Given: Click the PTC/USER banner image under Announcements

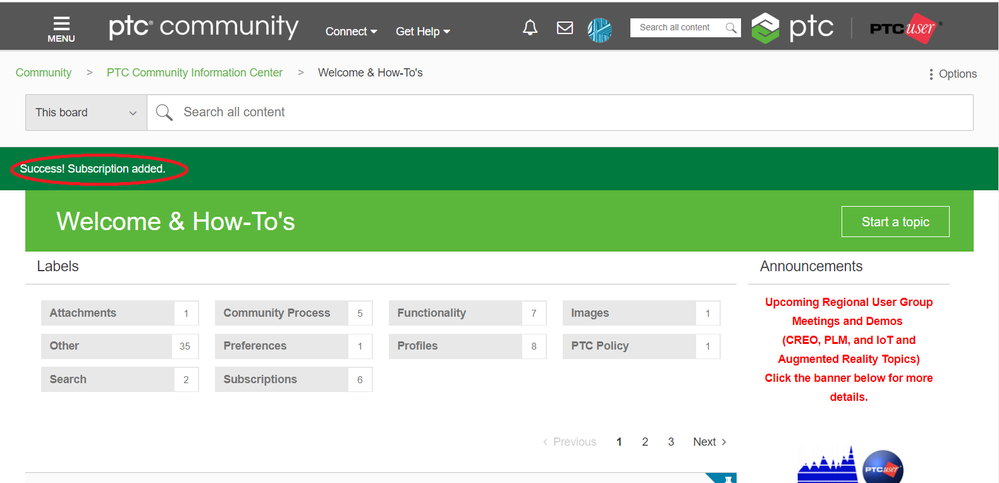Looking at the screenshot, I should pyautogui.click(x=851, y=463).
